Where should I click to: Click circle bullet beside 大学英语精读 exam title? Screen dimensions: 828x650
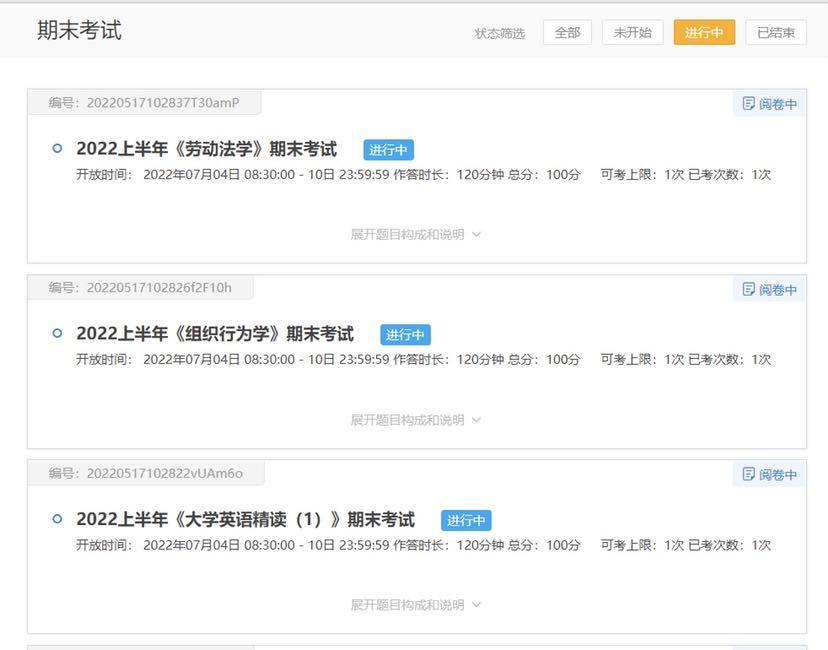[57, 519]
